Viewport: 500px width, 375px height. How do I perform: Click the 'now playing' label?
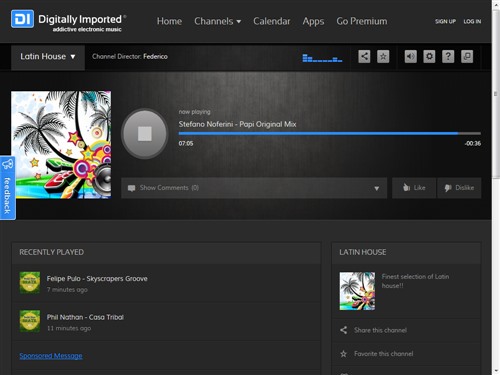tap(194, 112)
